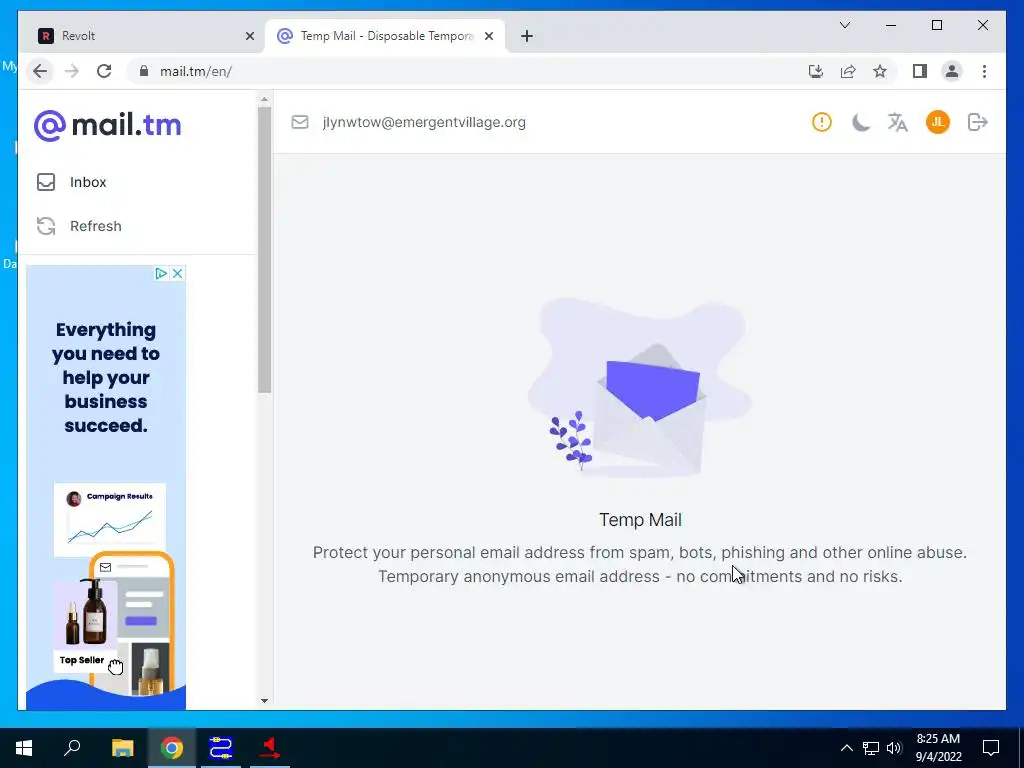Screen dimensions: 1024x768
Task: Open a new browser tab
Action: pyautogui.click(x=527, y=36)
